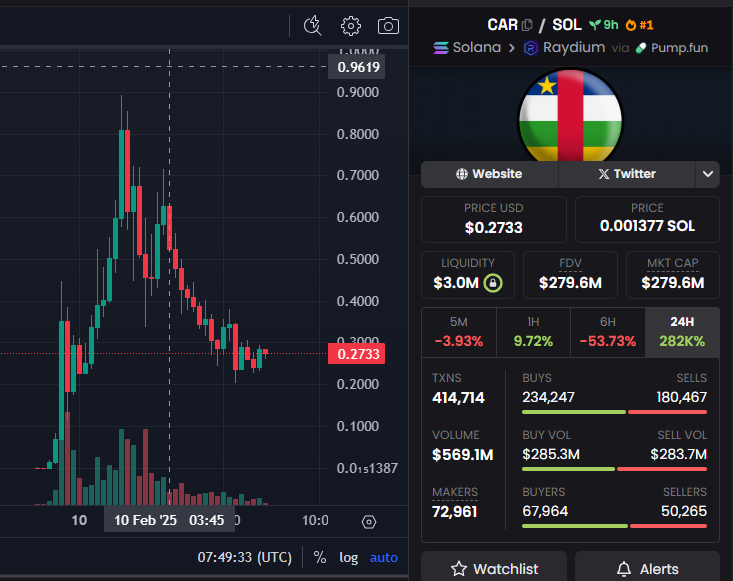733x581 pixels.
Task: Toggle log scale on the chart
Action: coord(348,557)
